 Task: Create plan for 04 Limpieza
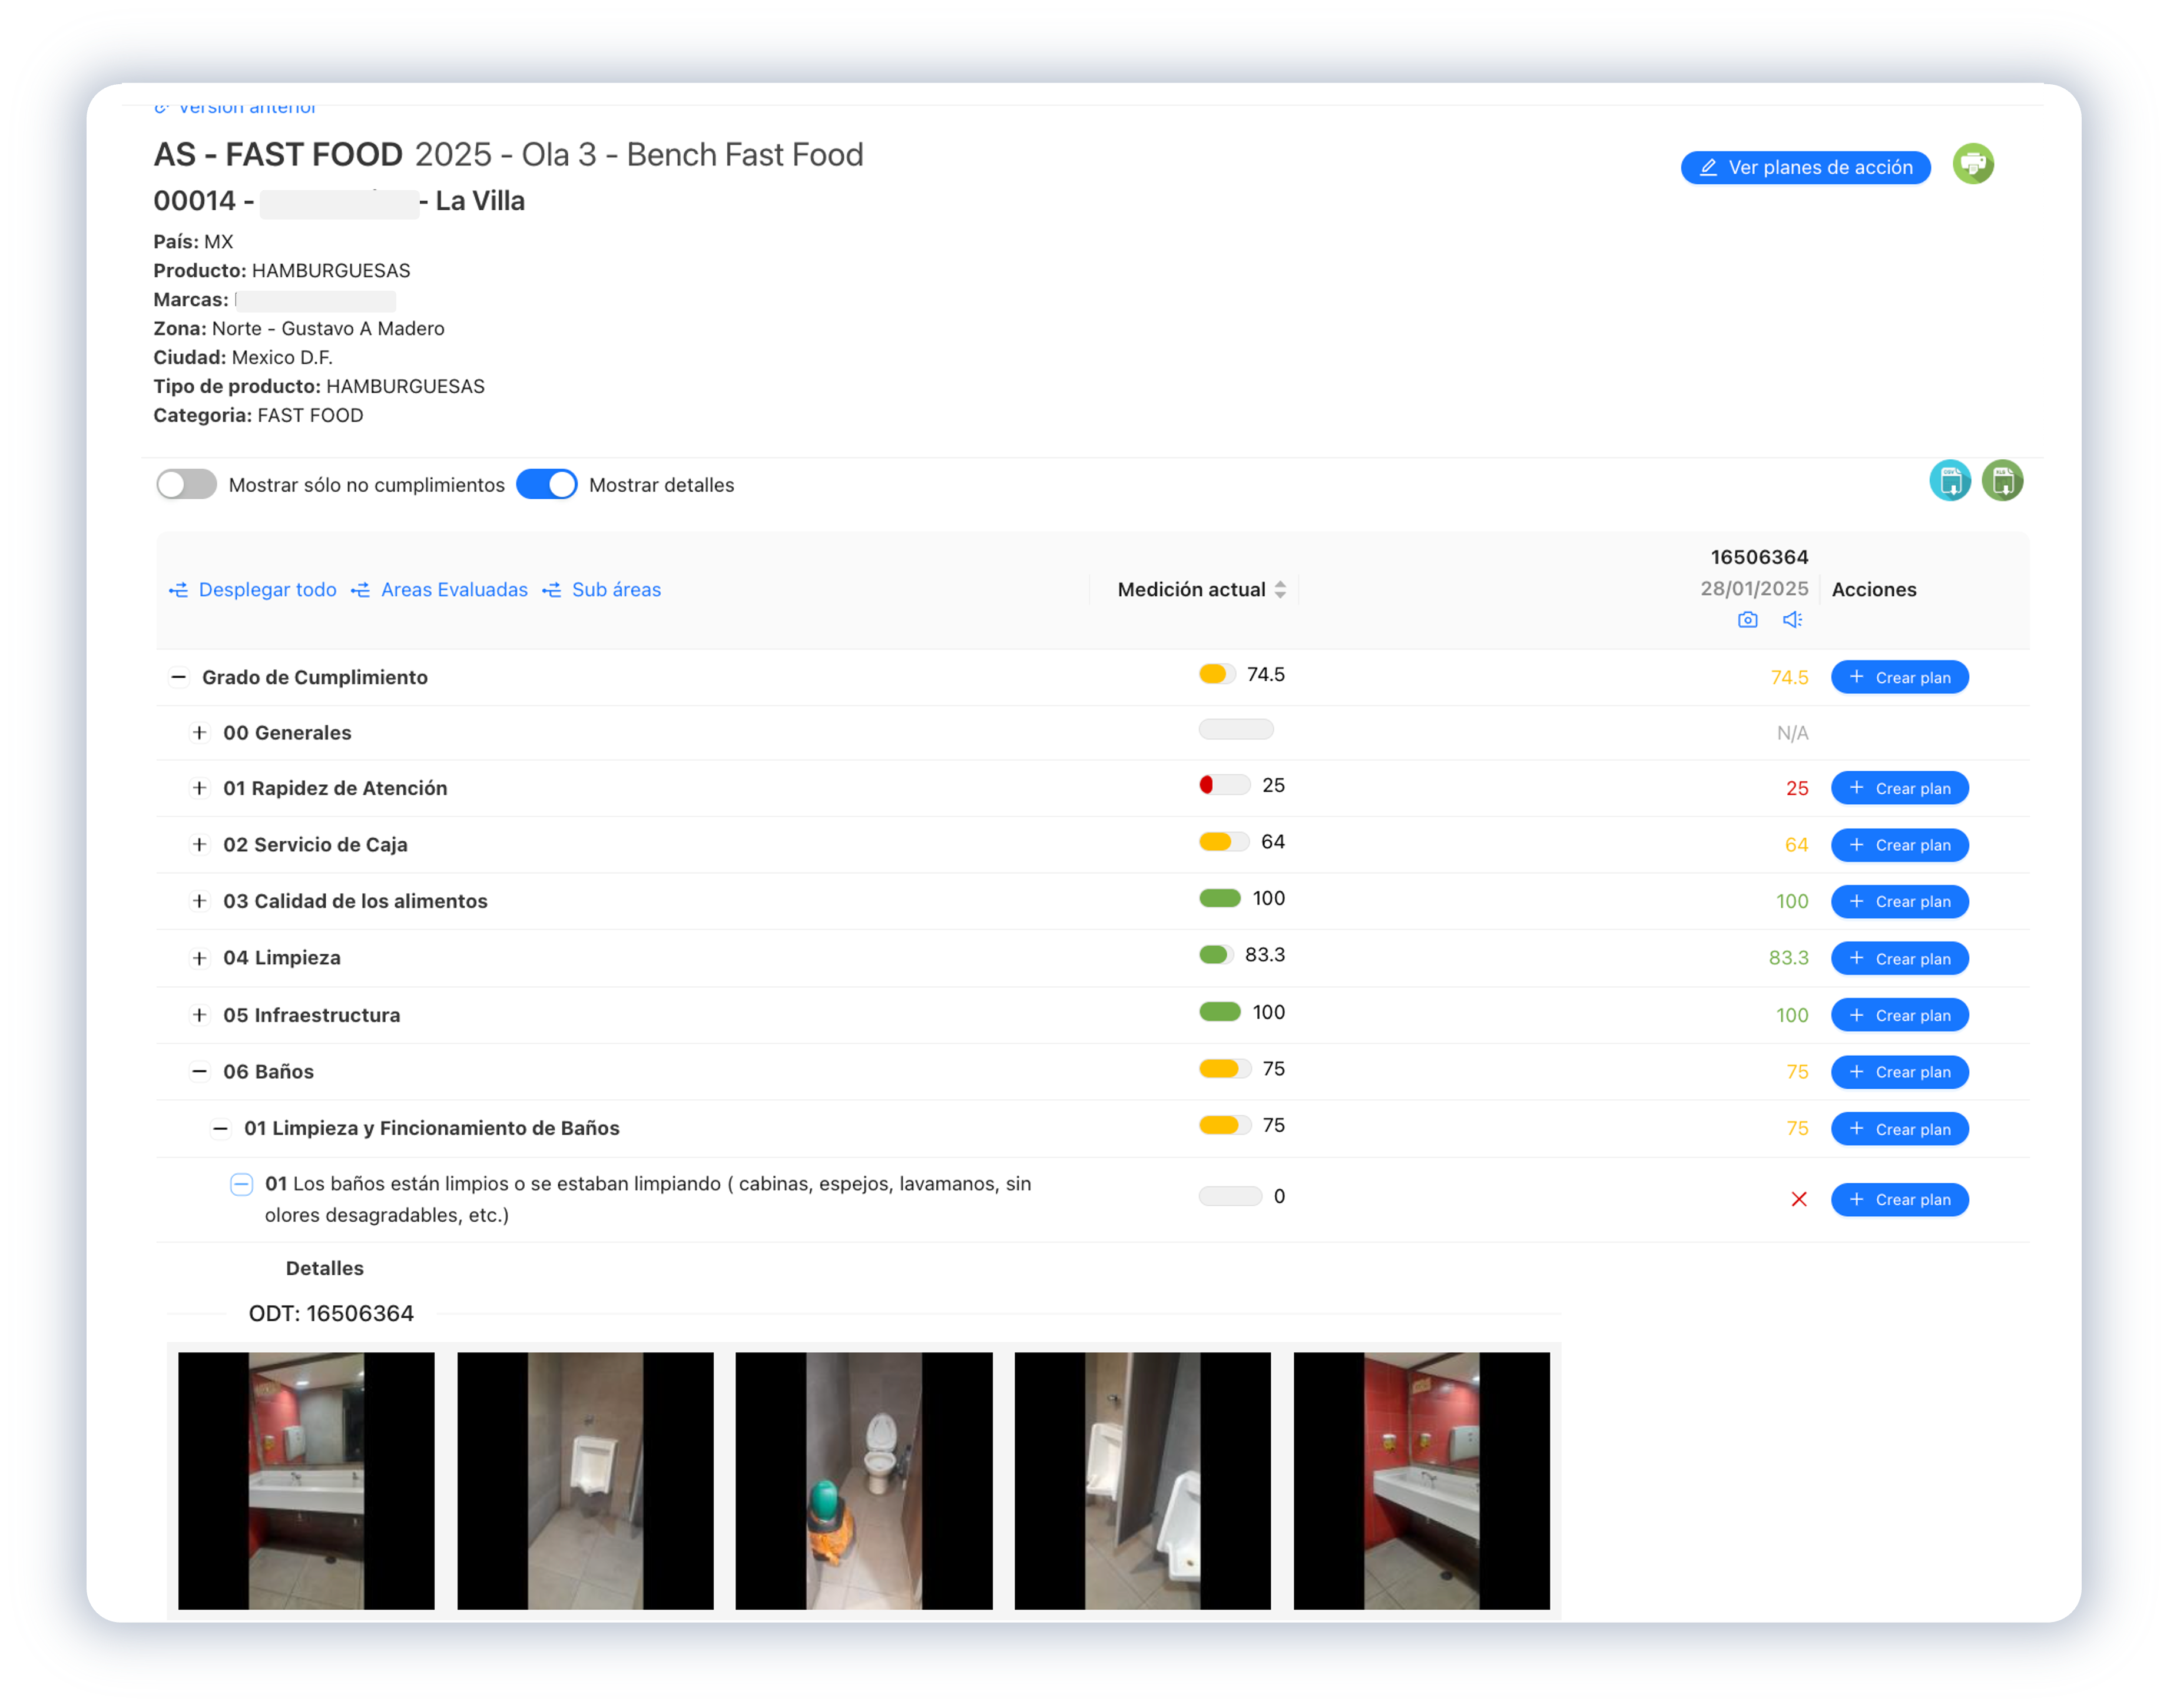tap(1899, 958)
